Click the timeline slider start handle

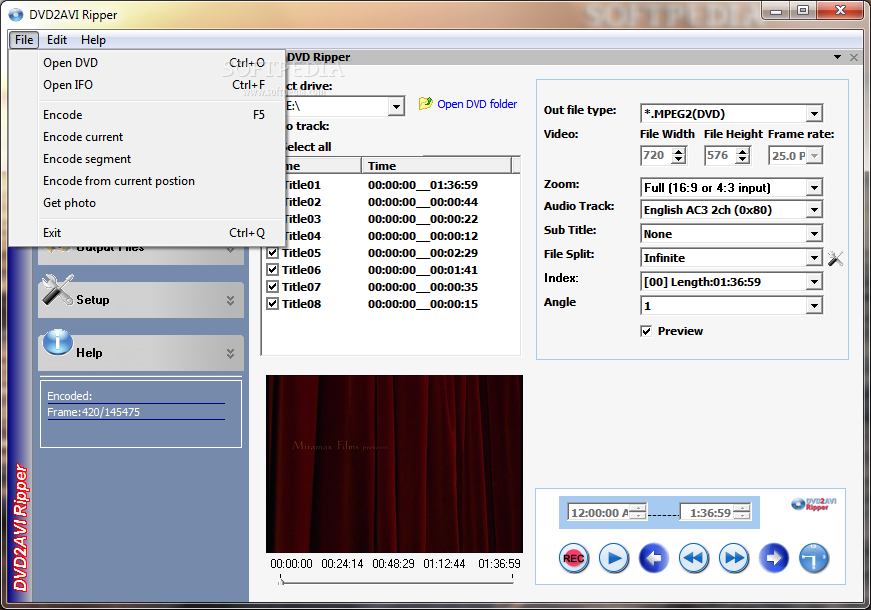click(282, 580)
